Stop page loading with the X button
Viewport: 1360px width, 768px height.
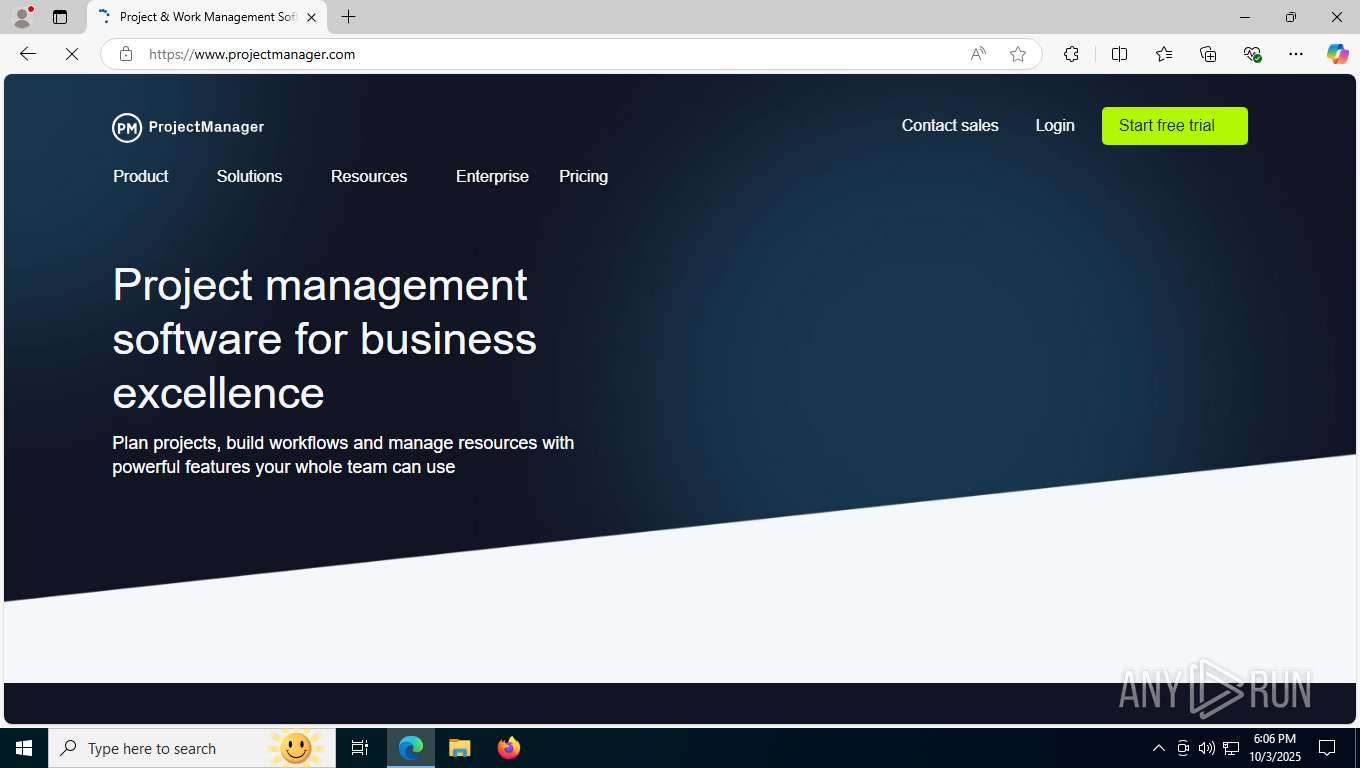pos(72,54)
